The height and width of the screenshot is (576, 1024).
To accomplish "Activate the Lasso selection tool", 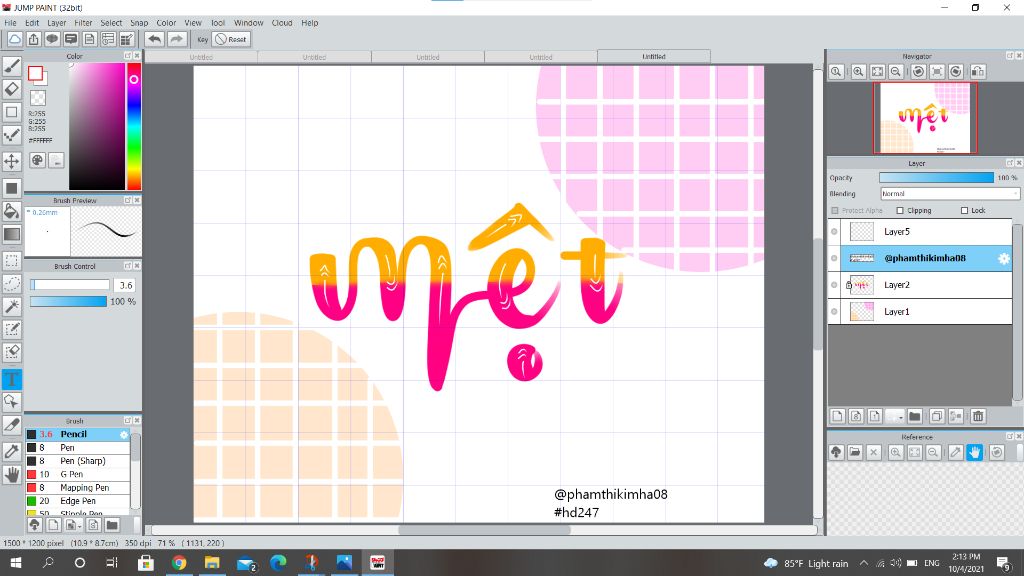I will tap(12, 283).
